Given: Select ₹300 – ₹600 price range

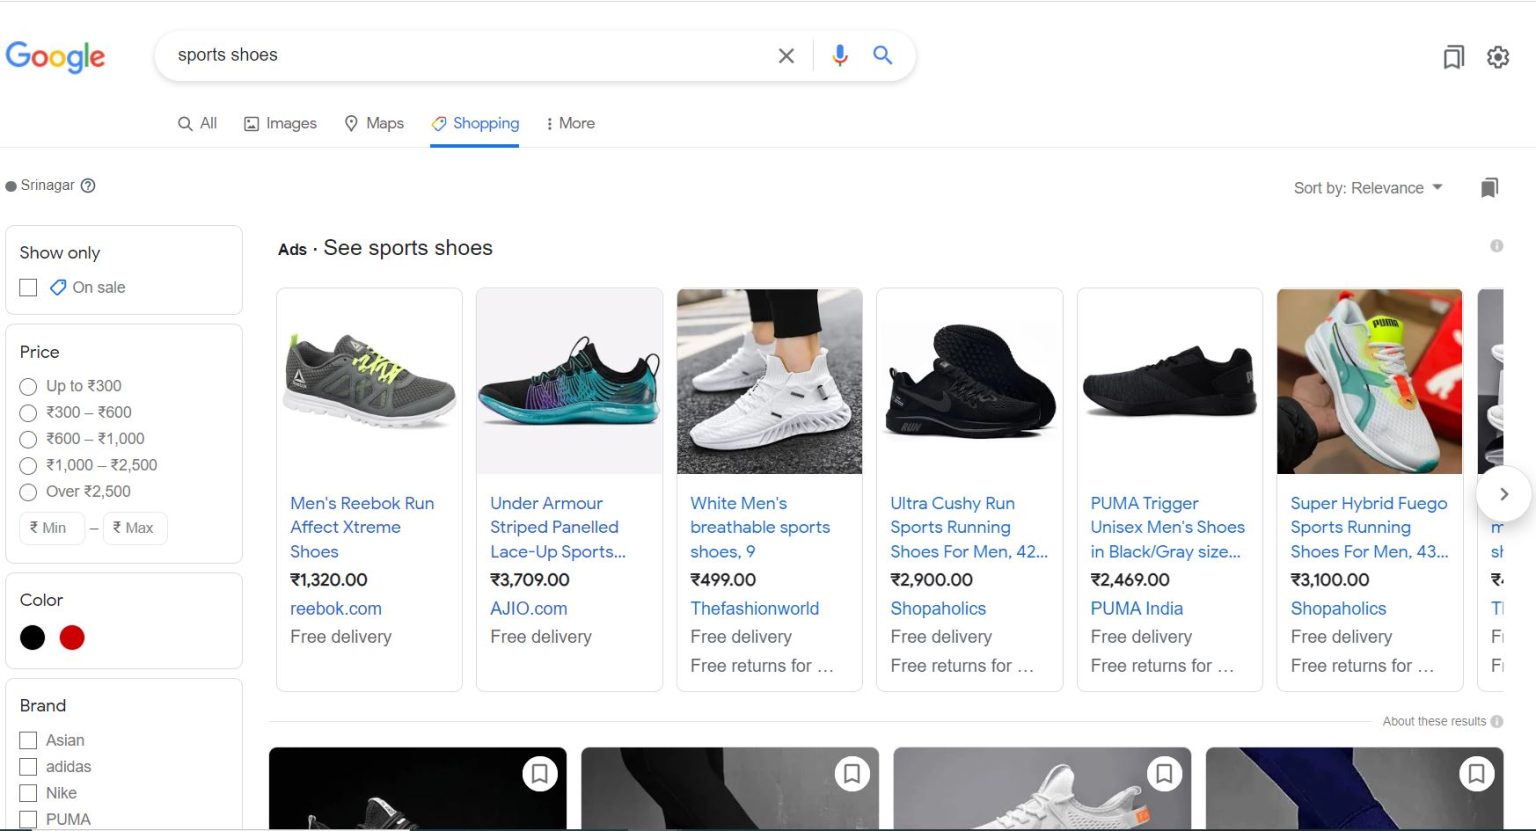Looking at the screenshot, I should click(28, 412).
